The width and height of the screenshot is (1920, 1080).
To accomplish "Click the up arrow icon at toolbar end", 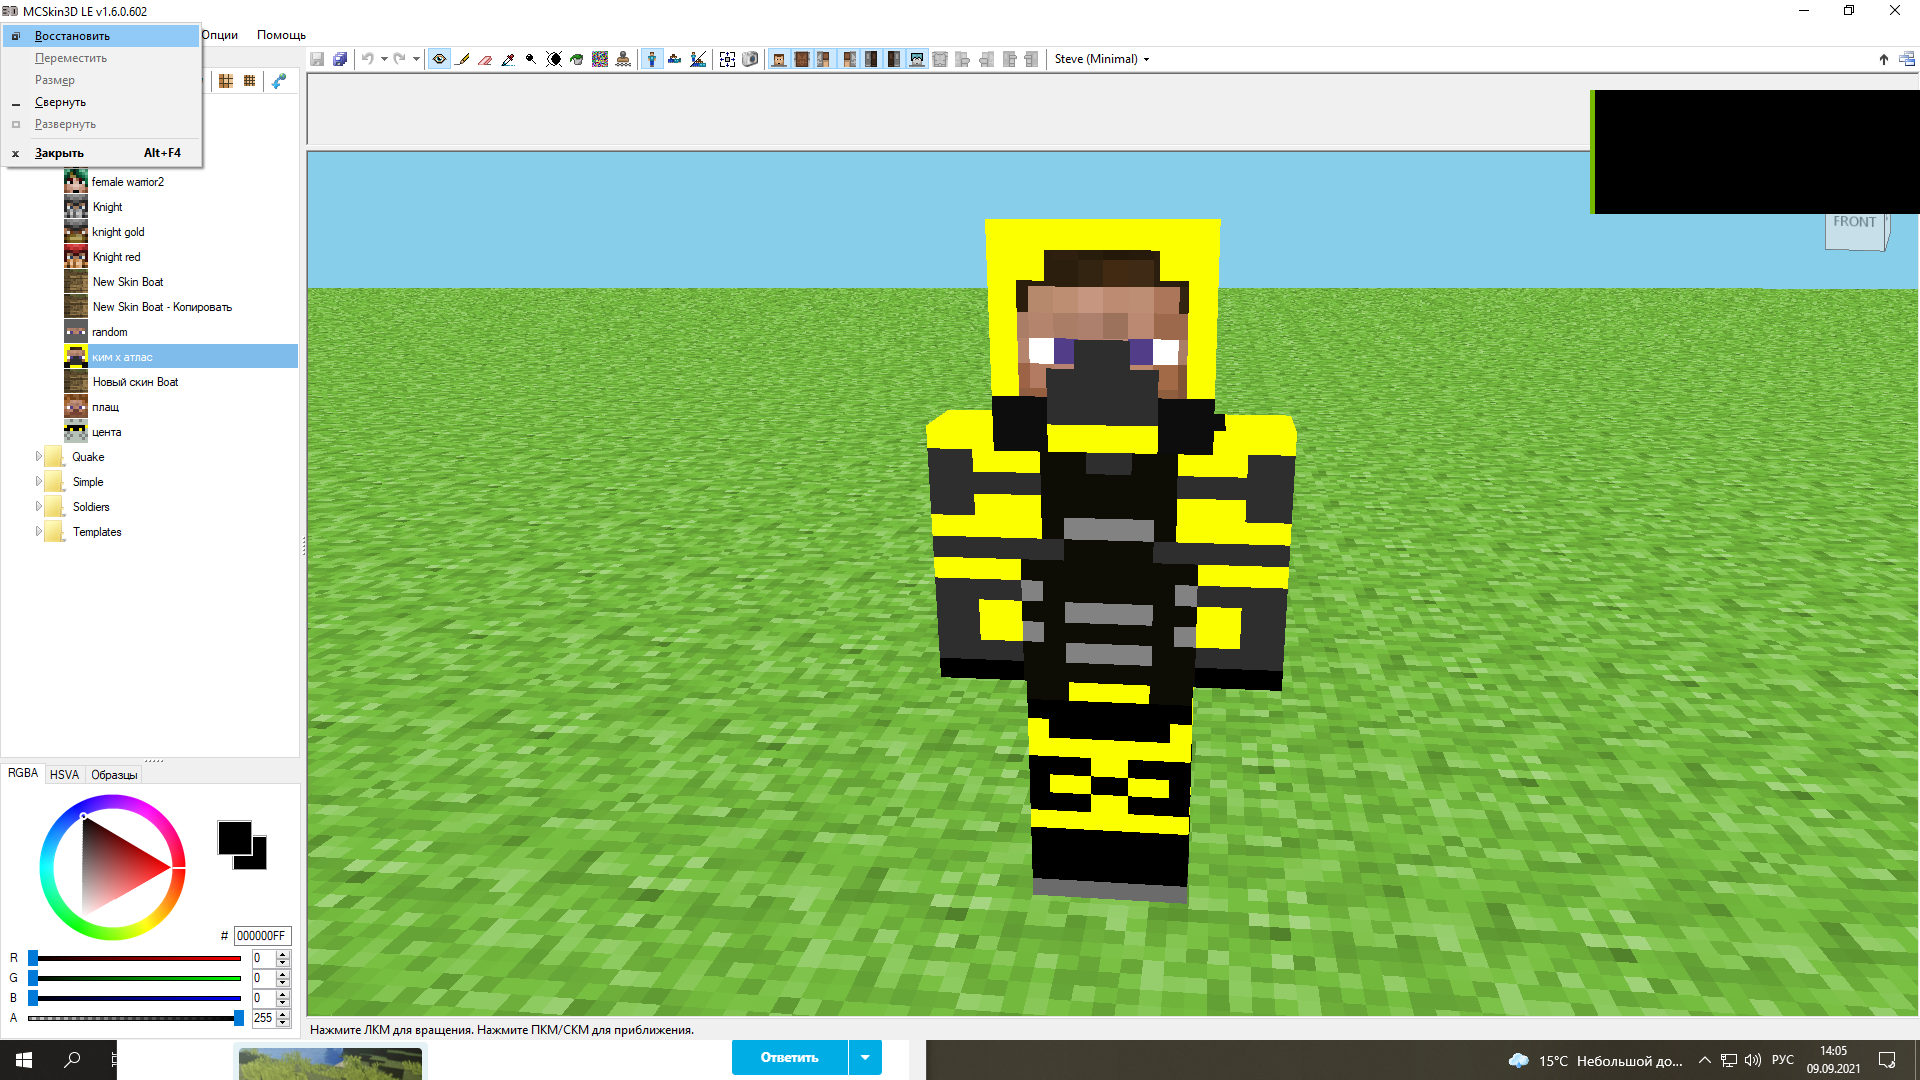I will (1884, 59).
